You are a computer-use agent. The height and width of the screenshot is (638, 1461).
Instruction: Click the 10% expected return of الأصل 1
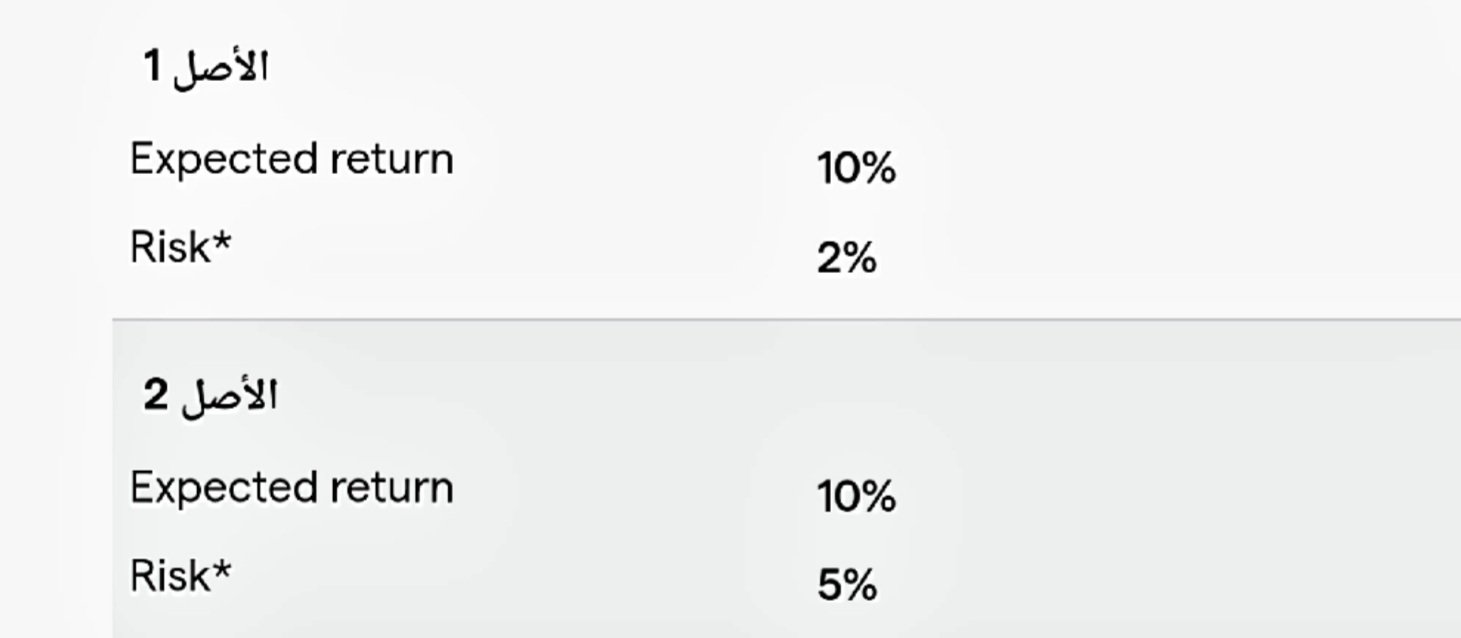856,169
